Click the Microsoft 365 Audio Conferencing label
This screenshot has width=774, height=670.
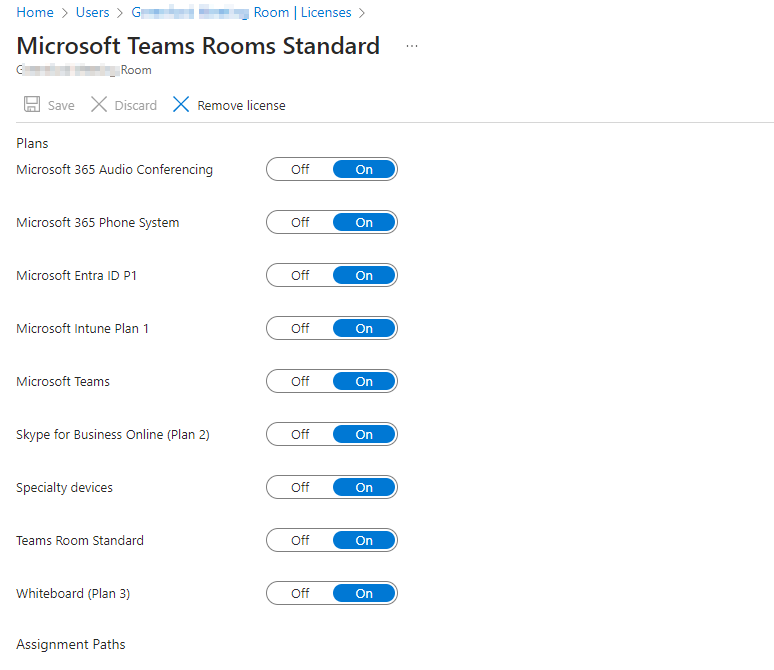coord(115,169)
